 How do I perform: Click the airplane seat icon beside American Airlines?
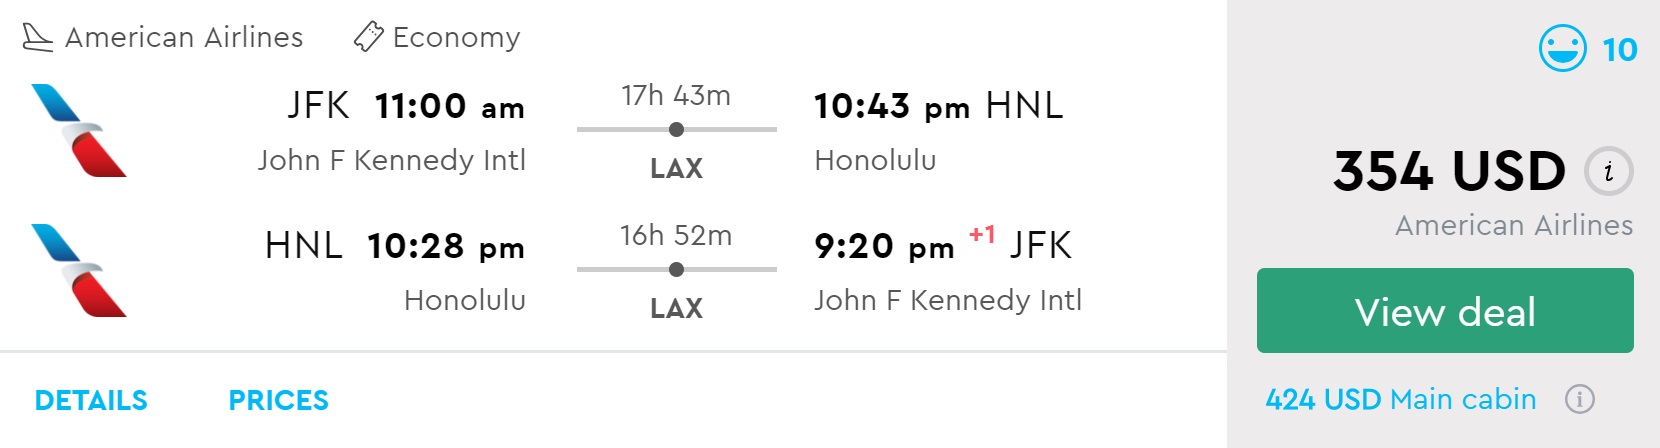click(37, 38)
